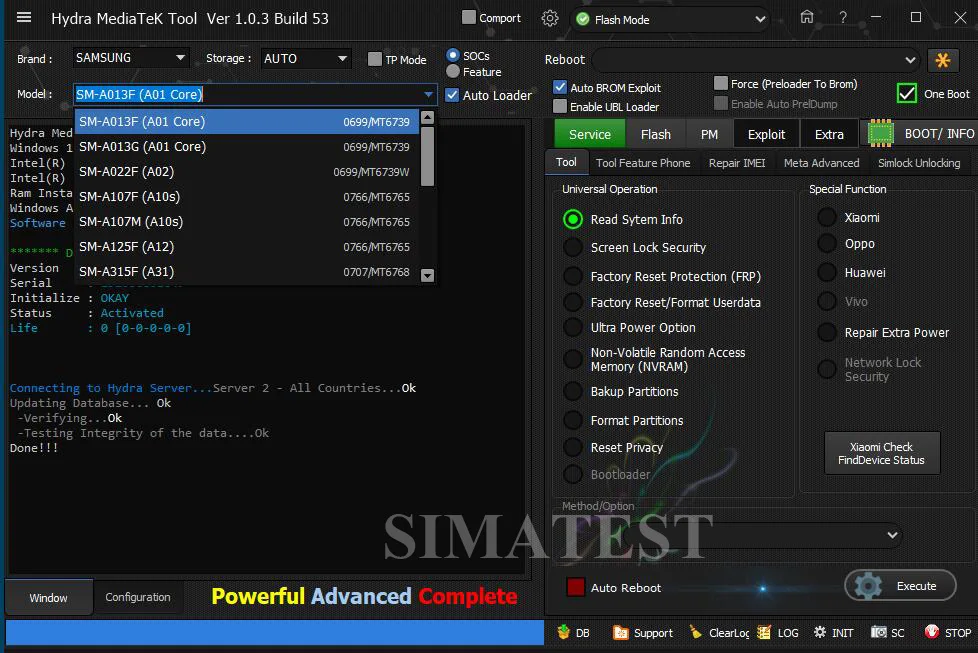Open settings gear next to Comport

pyautogui.click(x=550, y=19)
